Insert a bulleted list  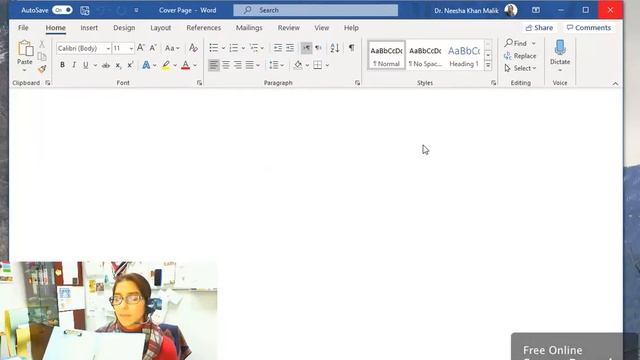click(213, 48)
